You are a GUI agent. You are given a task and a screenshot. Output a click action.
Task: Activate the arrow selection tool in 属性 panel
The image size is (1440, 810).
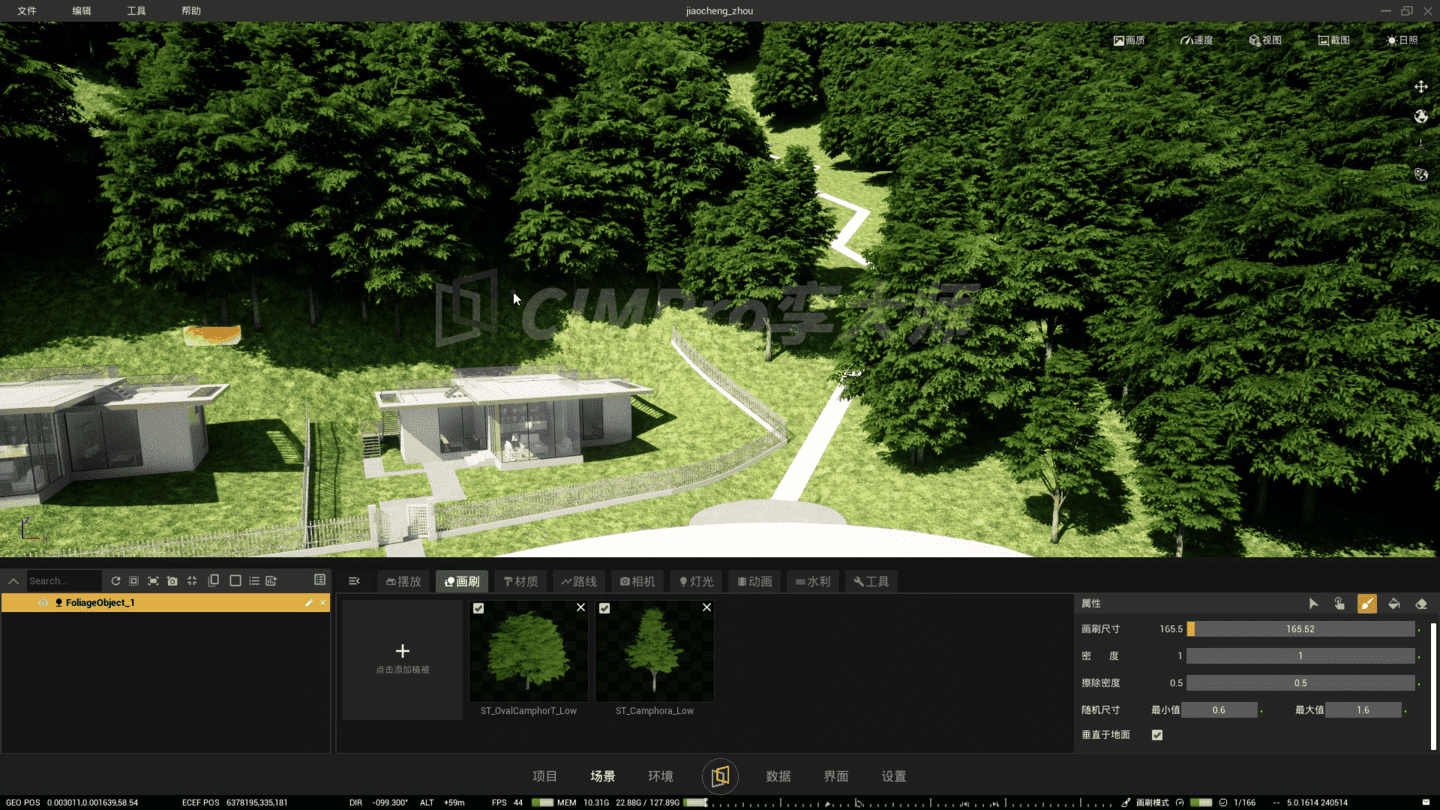pyautogui.click(x=1313, y=604)
